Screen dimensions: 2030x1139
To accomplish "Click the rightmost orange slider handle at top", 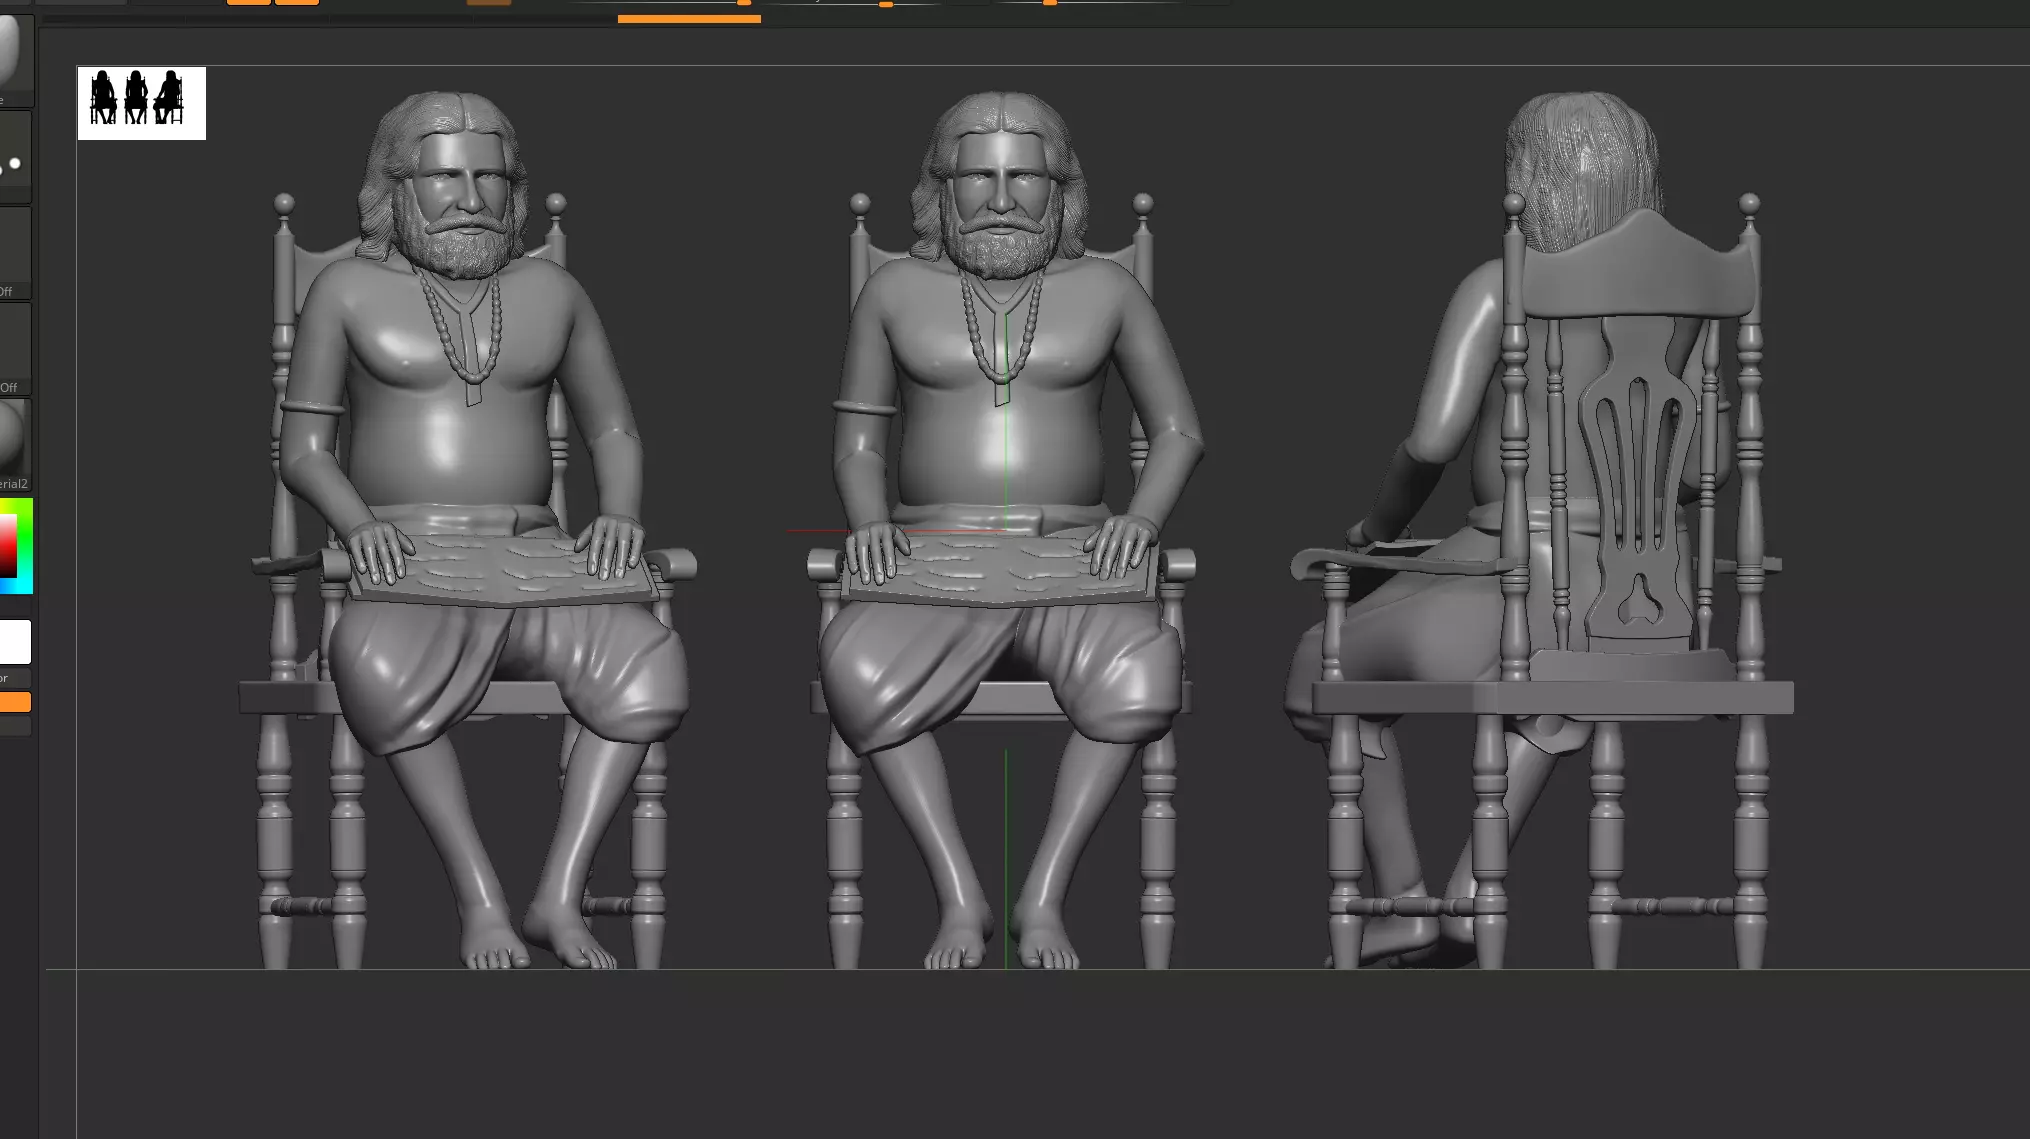I will click(x=1050, y=3).
